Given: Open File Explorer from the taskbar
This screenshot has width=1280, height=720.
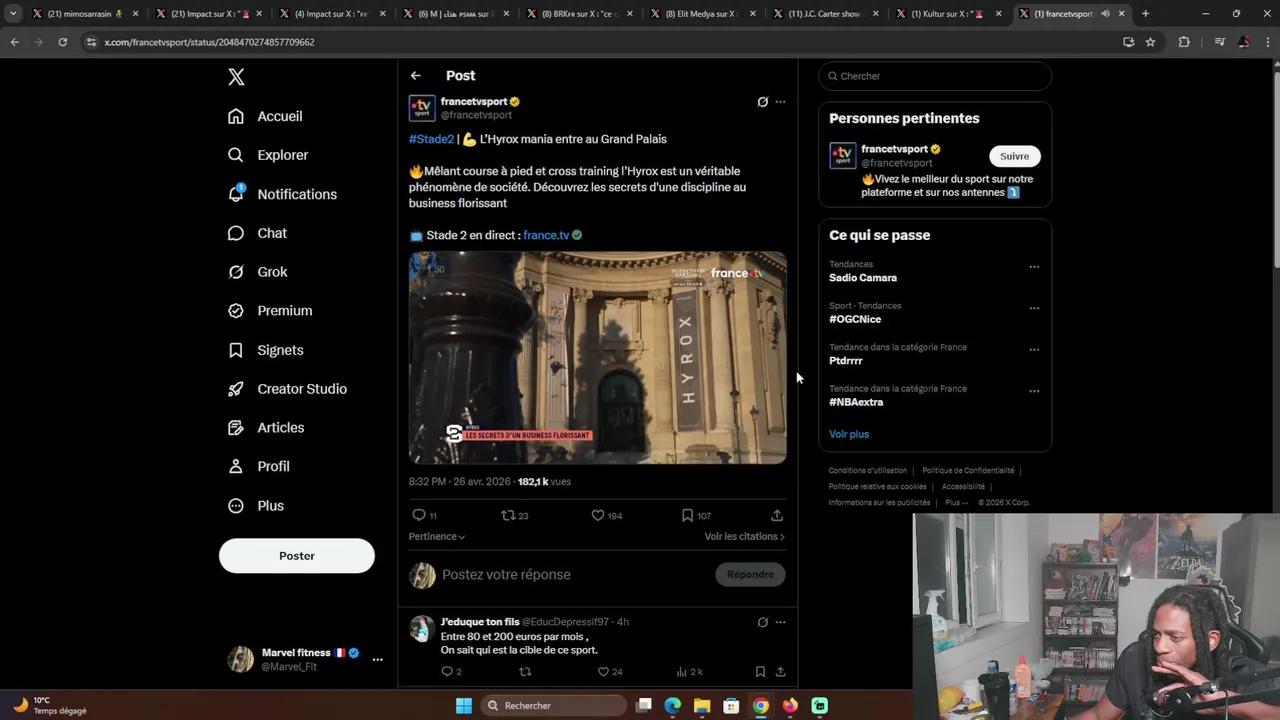Looking at the screenshot, I should click(702, 705).
